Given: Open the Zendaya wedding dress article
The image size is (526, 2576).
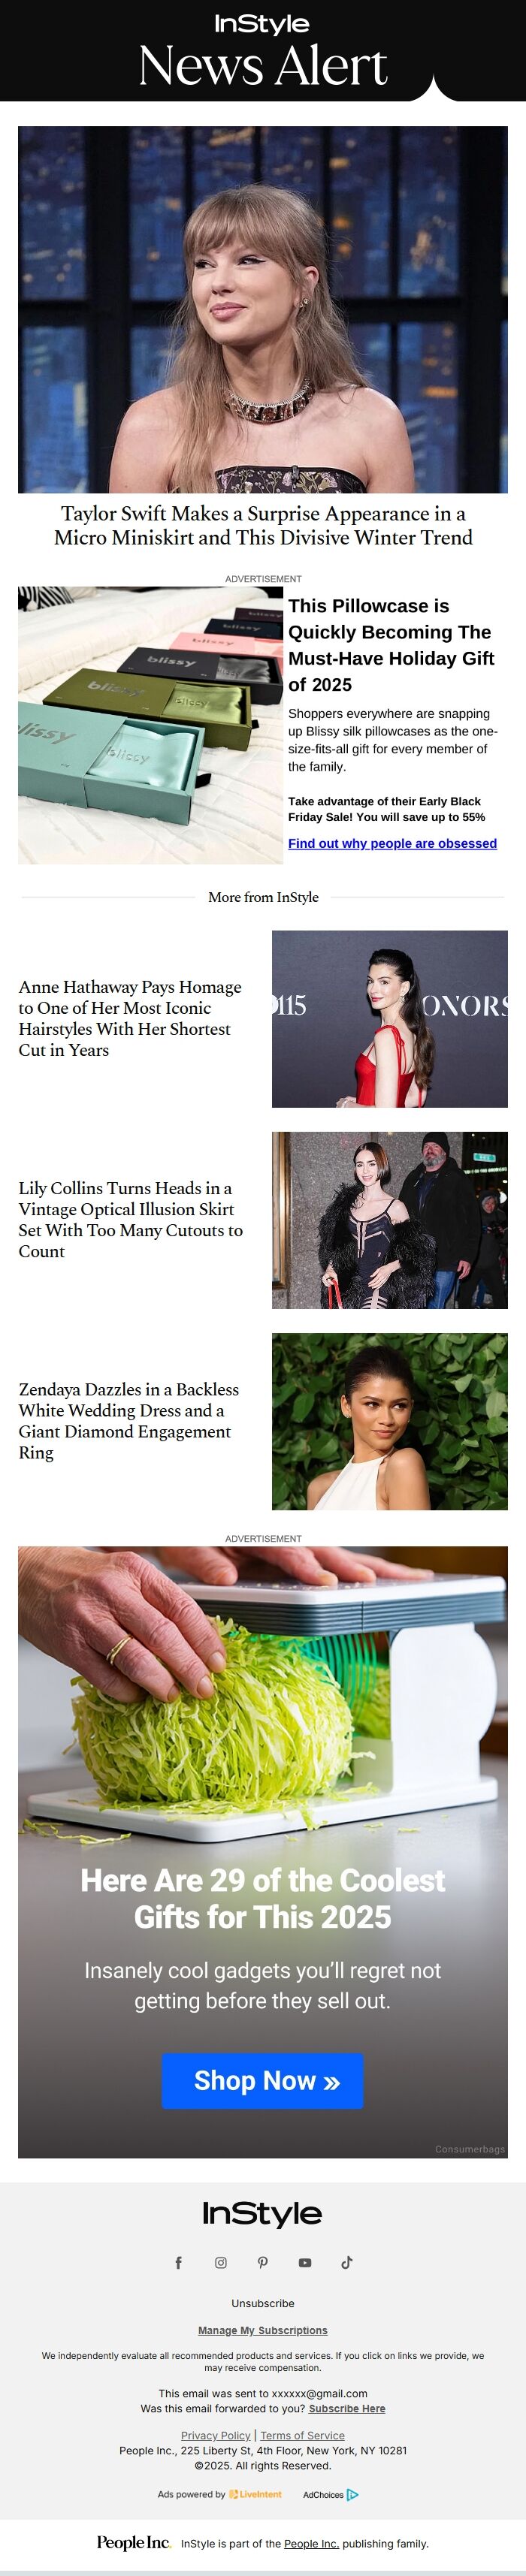Looking at the screenshot, I should 129,1421.
